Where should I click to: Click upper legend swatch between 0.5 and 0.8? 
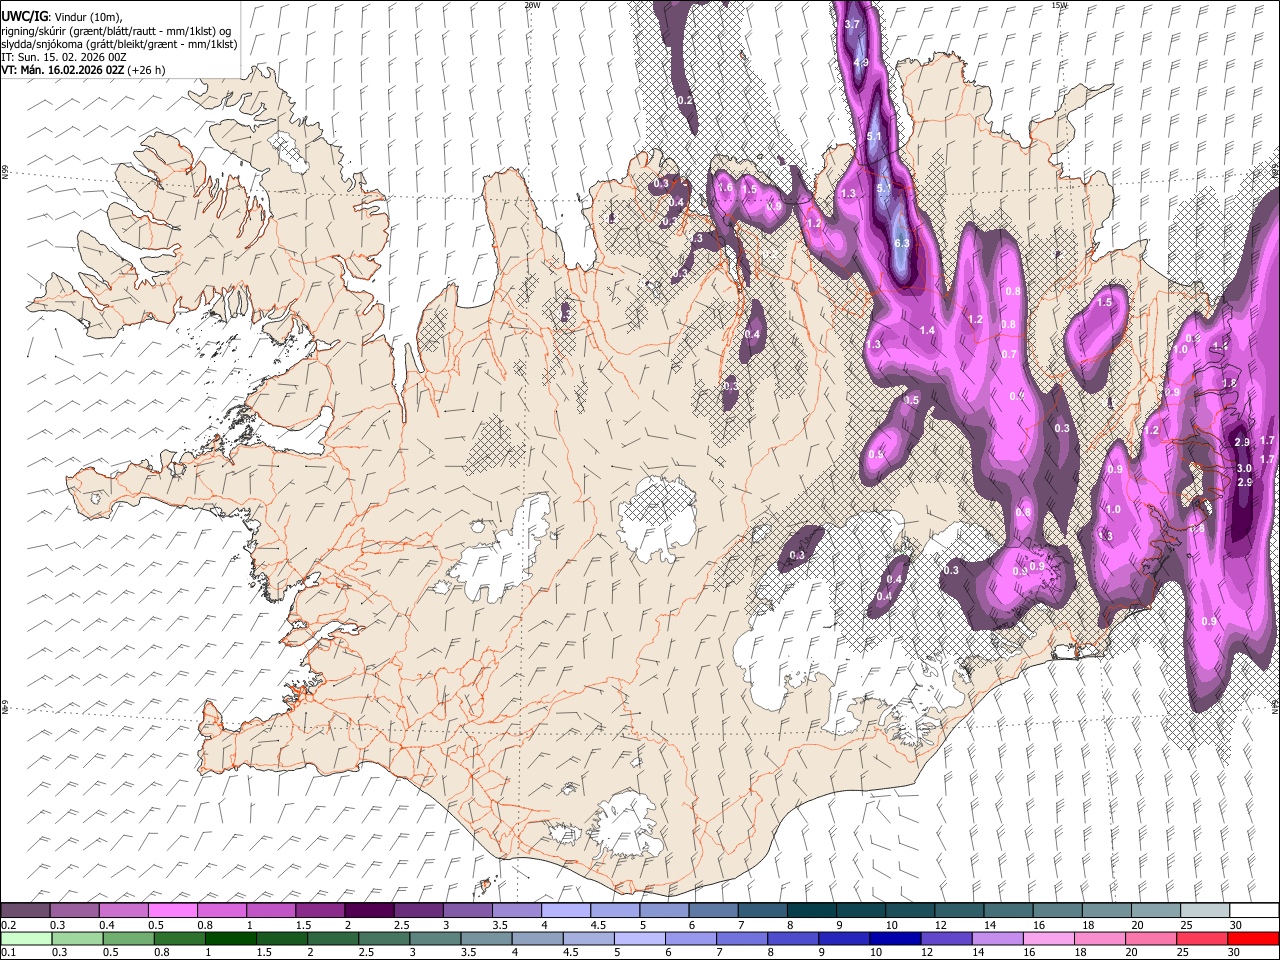[173, 911]
